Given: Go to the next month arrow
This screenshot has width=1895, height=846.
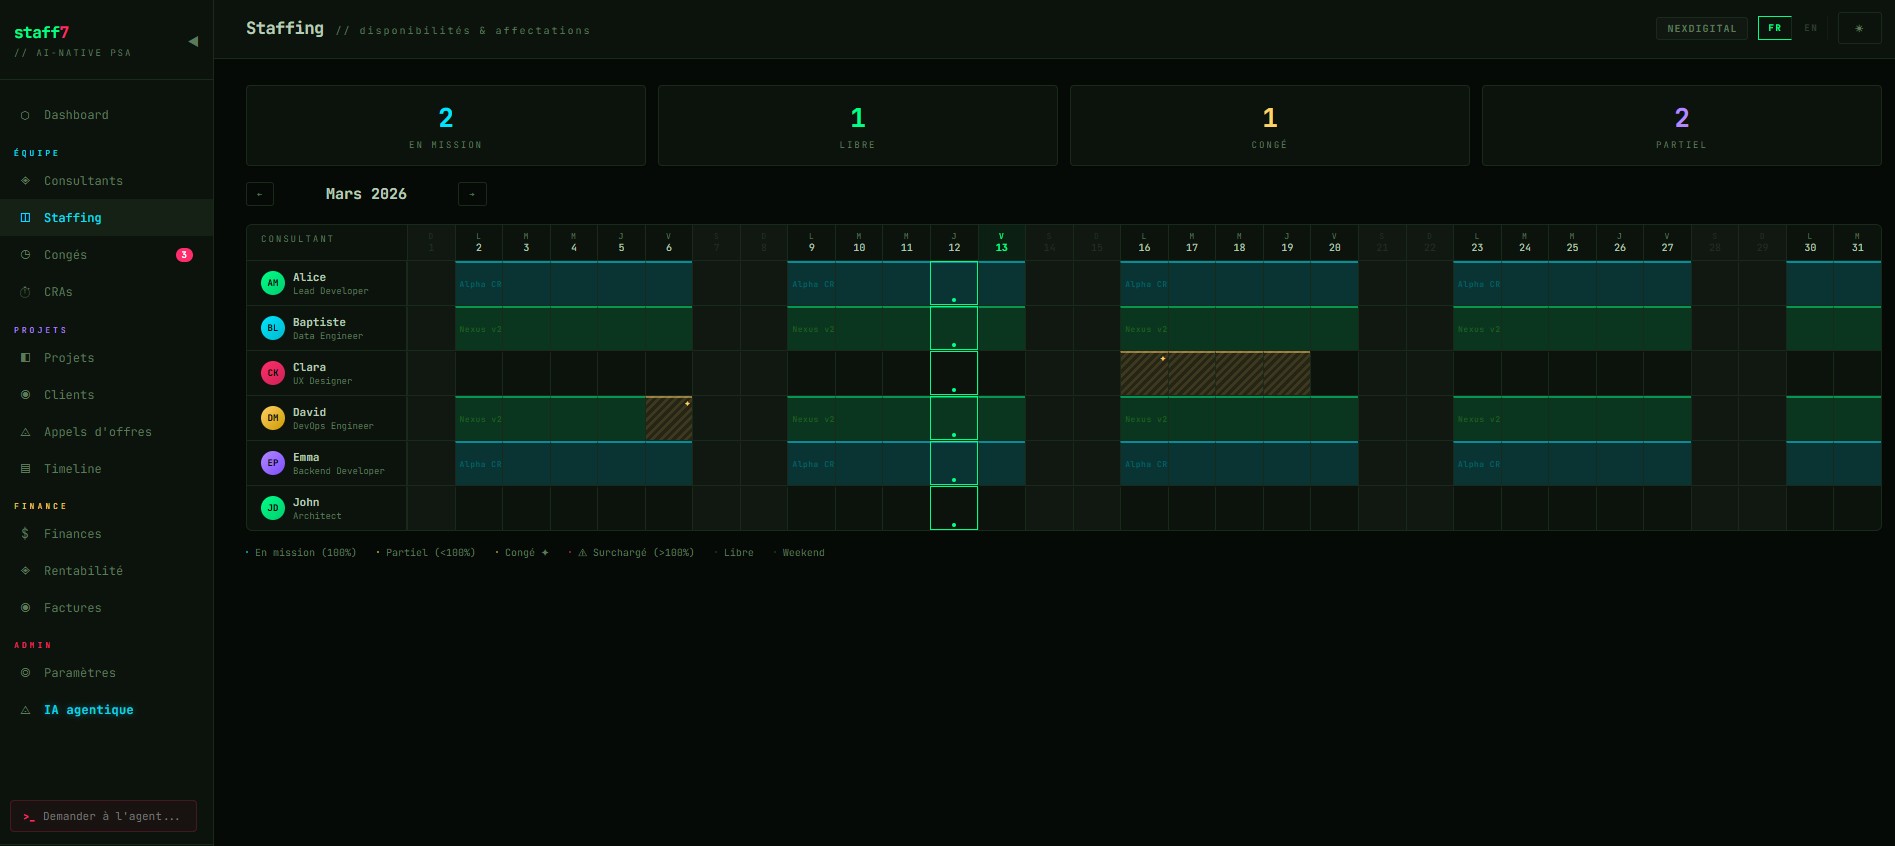Looking at the screenshot, I should click(x=472, y=194).
